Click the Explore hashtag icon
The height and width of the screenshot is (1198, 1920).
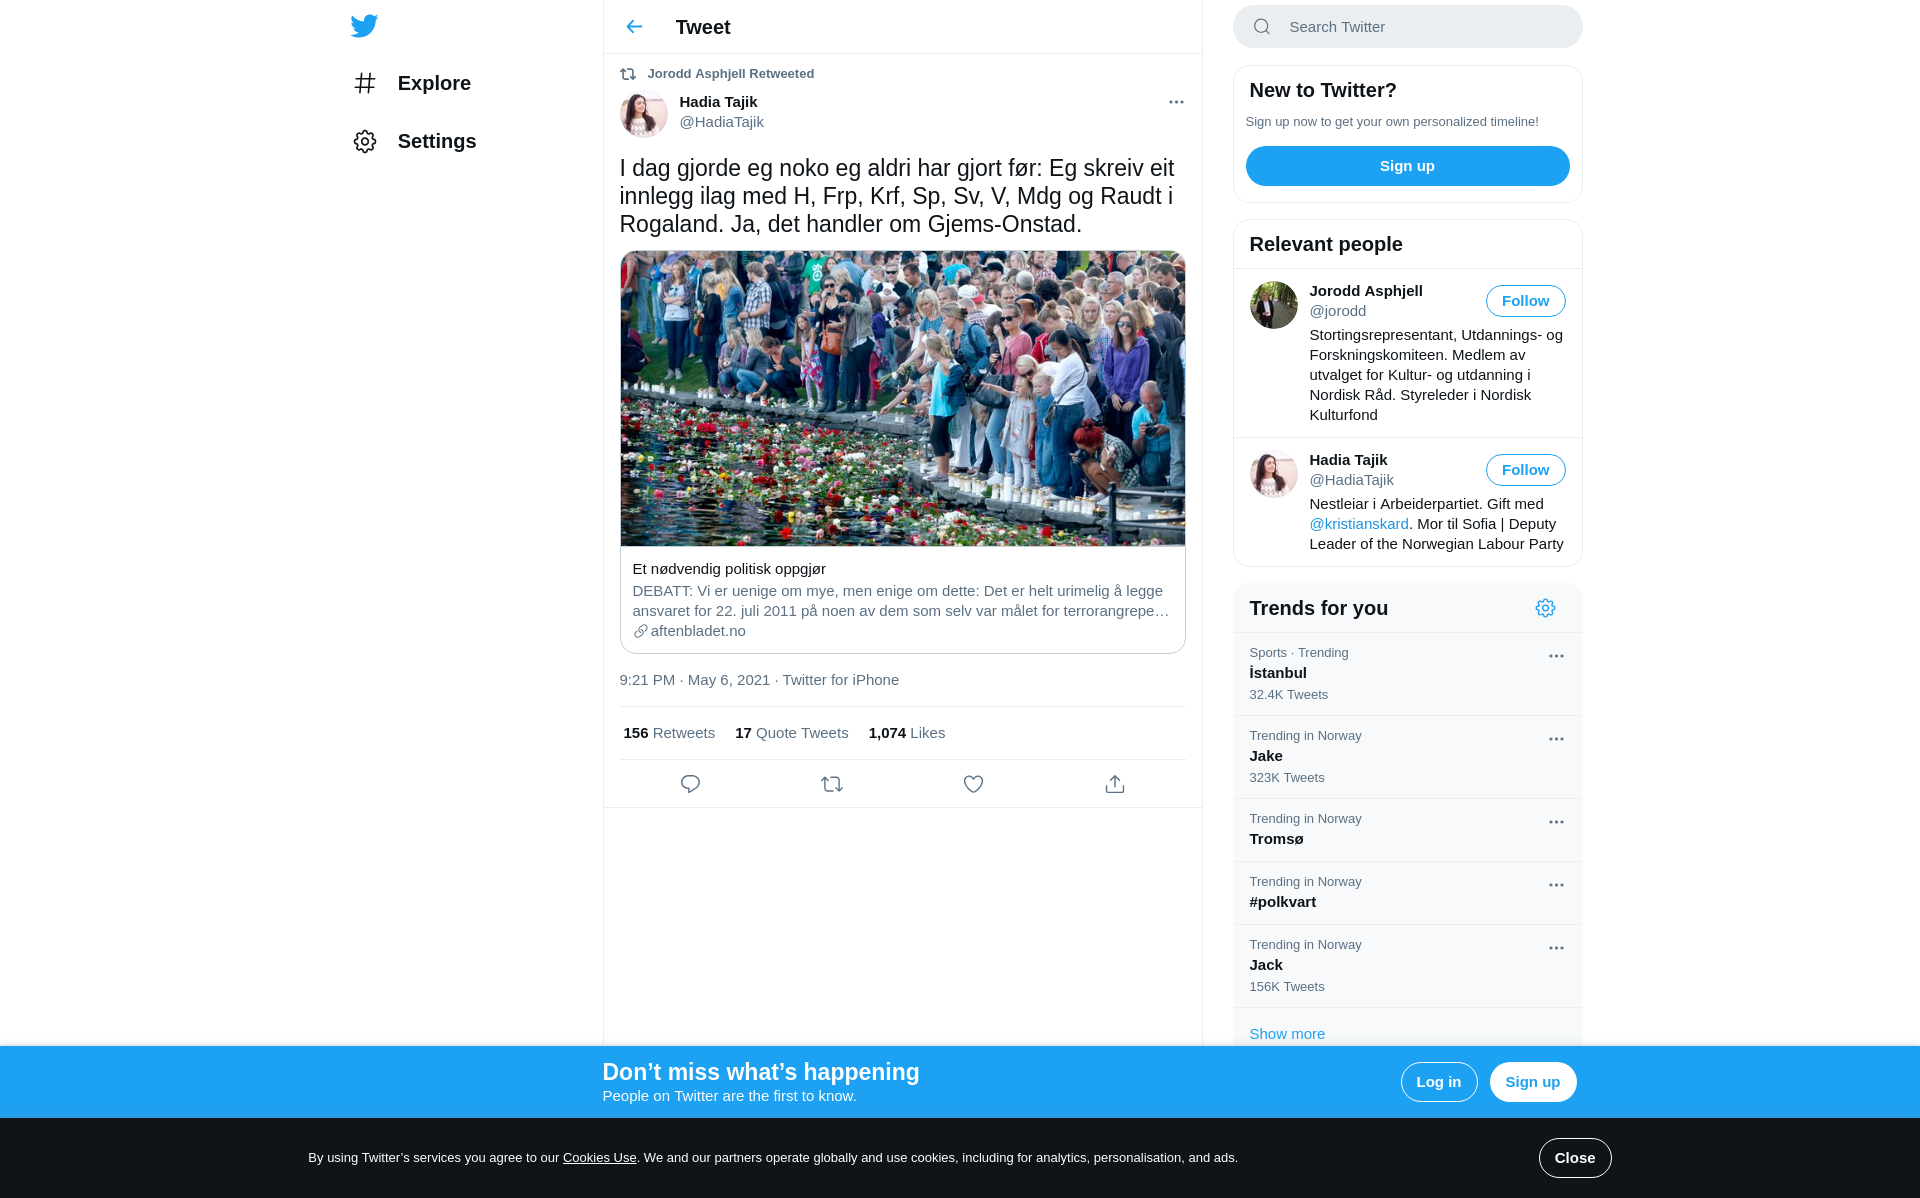click(x=365, y=83)
